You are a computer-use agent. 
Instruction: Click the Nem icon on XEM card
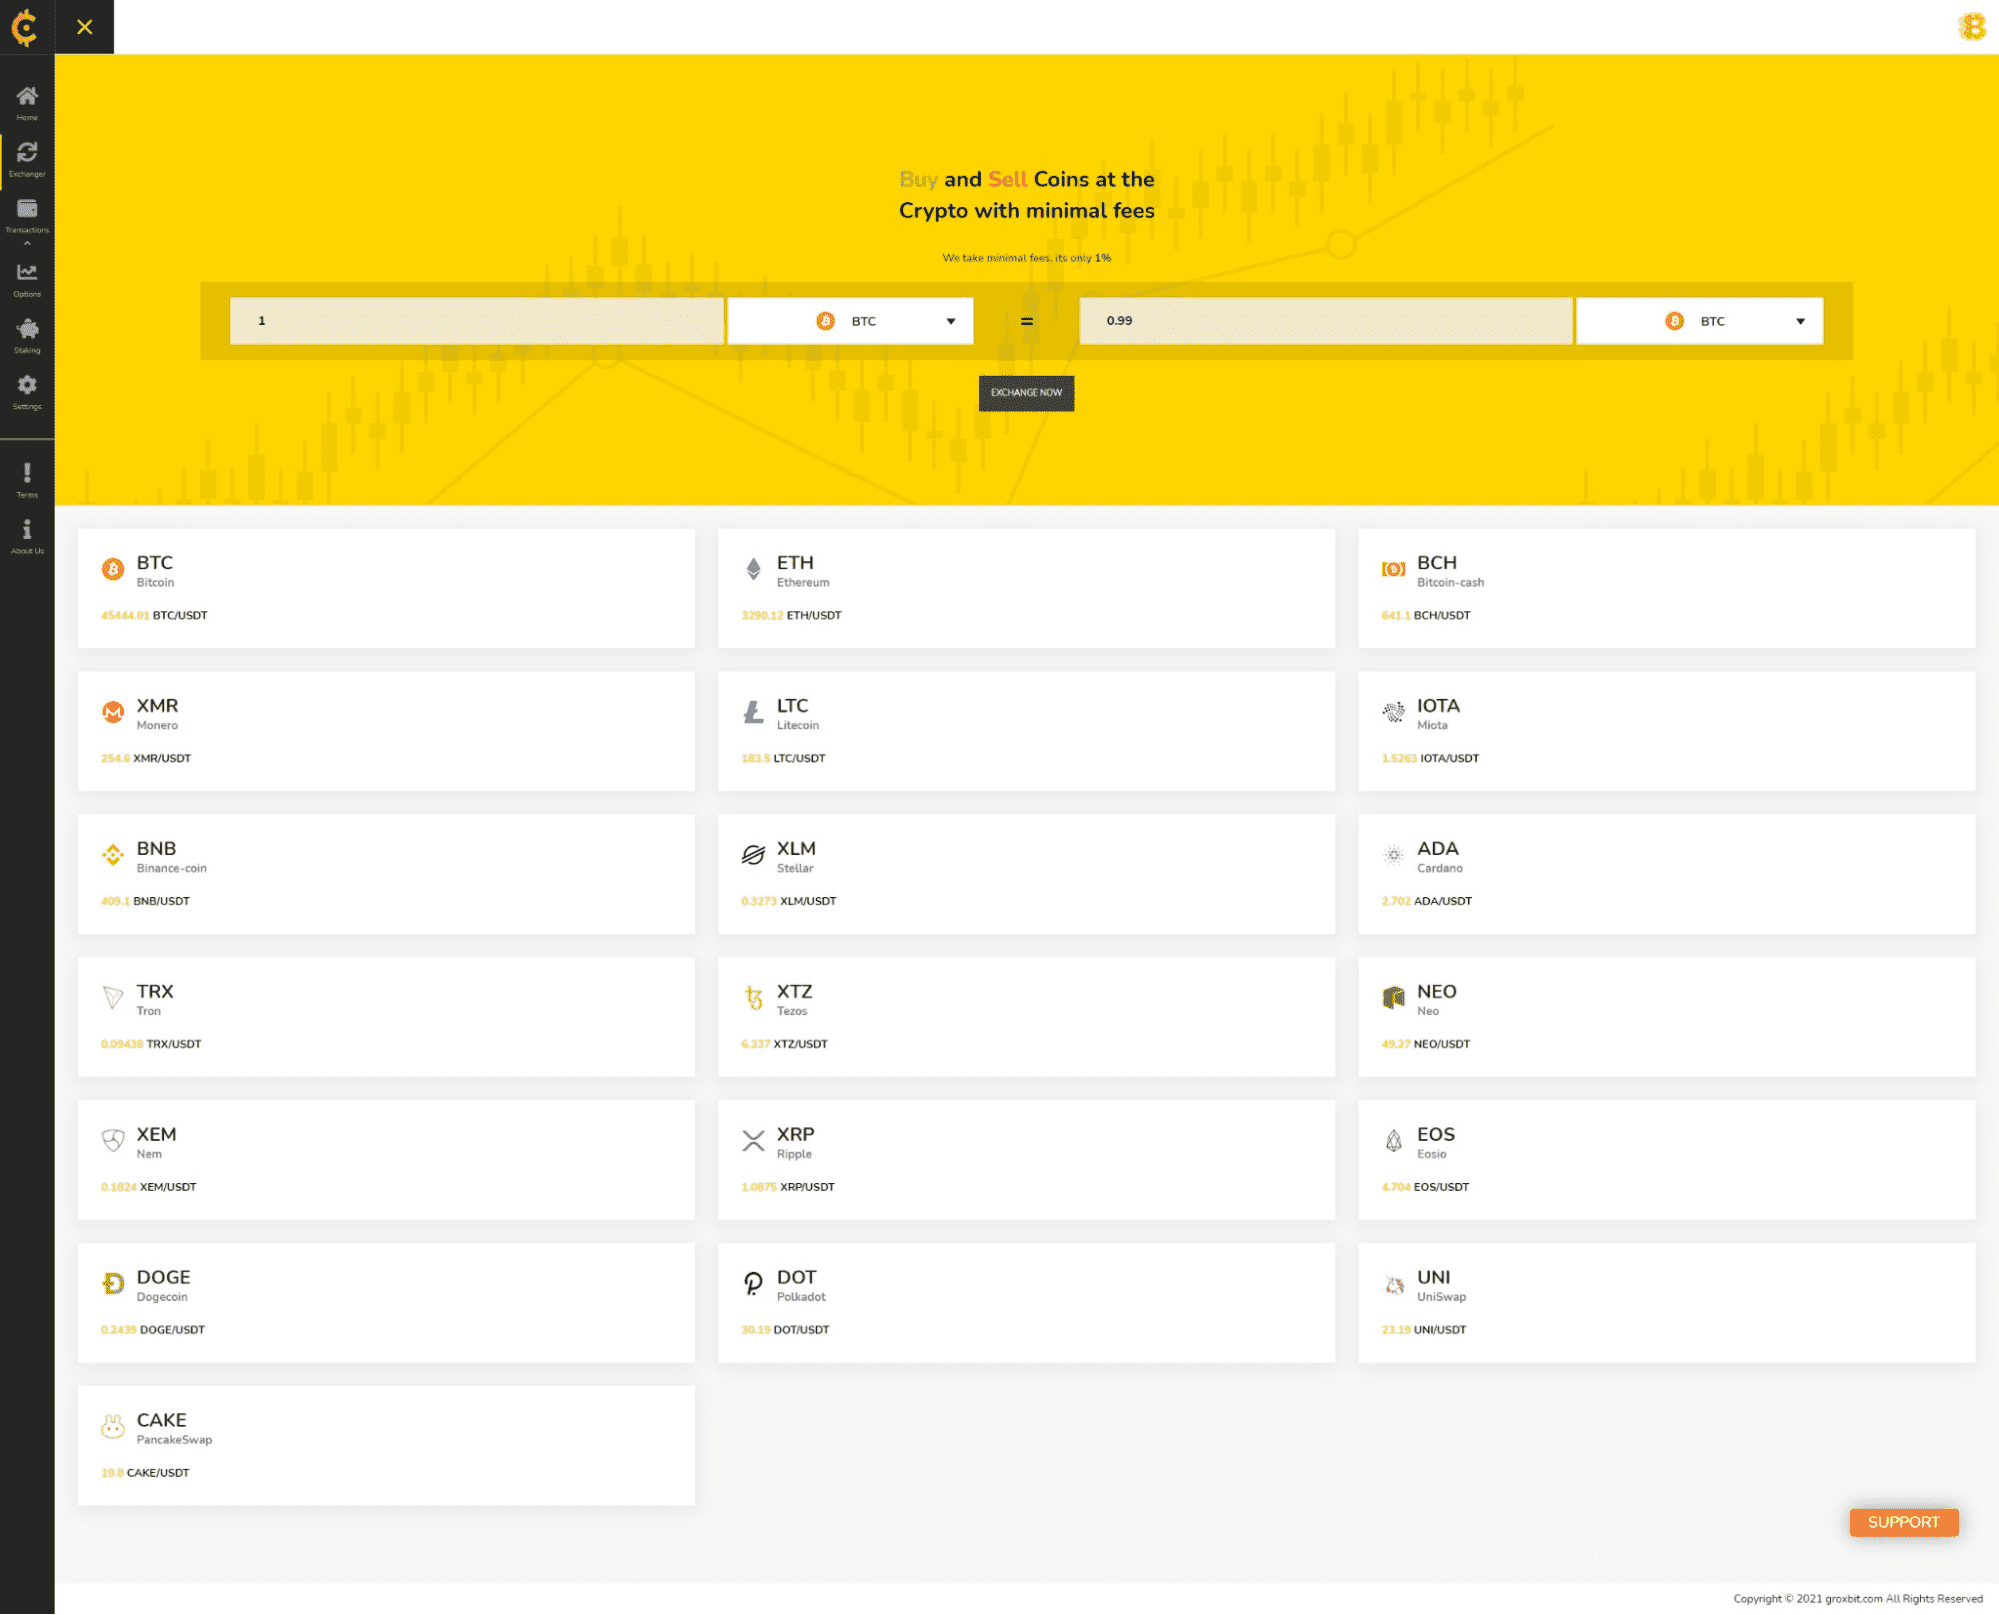[113, 1141]
